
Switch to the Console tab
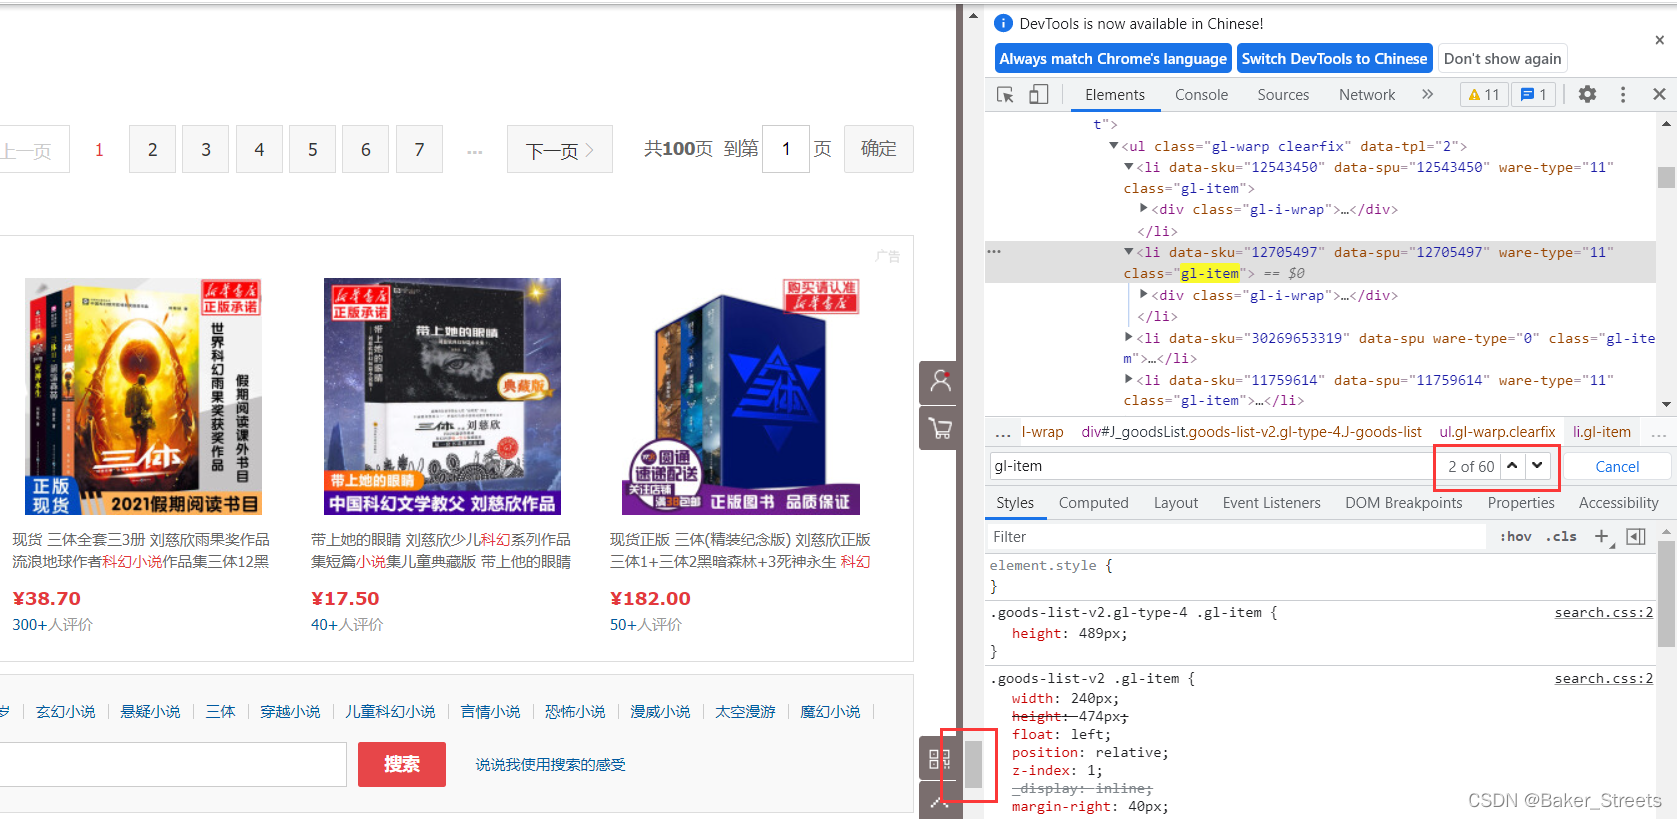pyautogui.click(x=1201, y=95)
